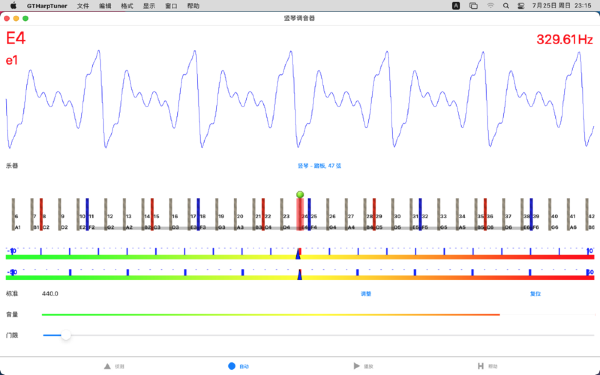Select blue harp string 39 F6
This screenshot has height=375, width=600.
click(x=531, y=214)
